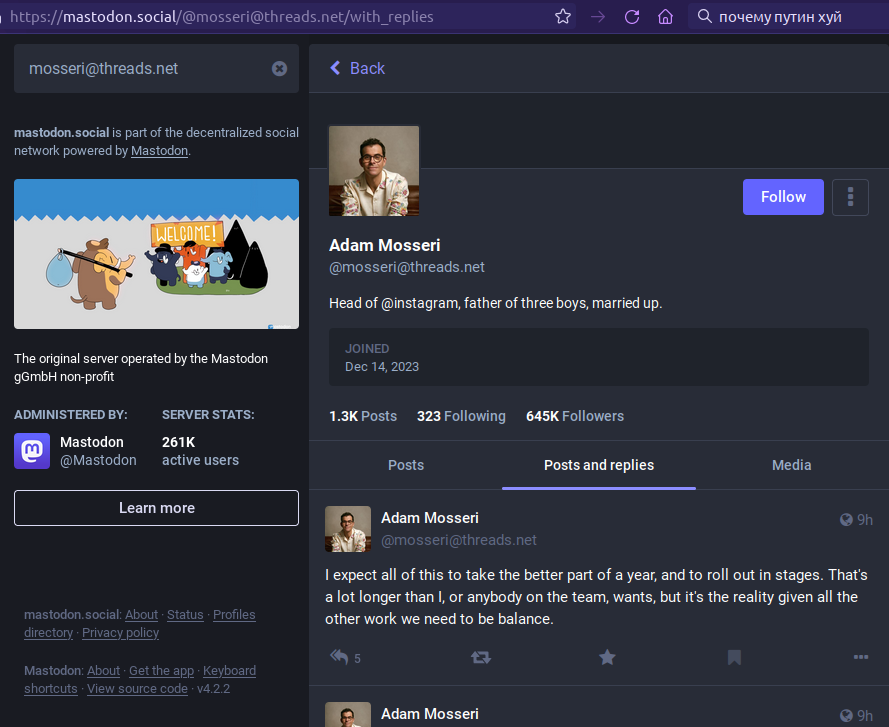Open the three-dot profile menu next to Follow

tap(850, 197)
